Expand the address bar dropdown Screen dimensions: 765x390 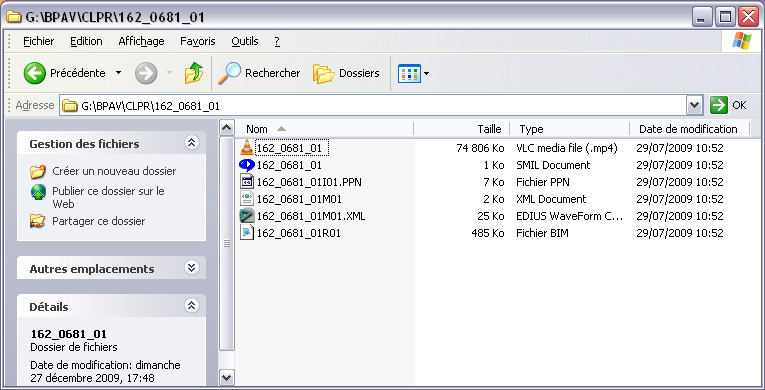tap(694, 105)
